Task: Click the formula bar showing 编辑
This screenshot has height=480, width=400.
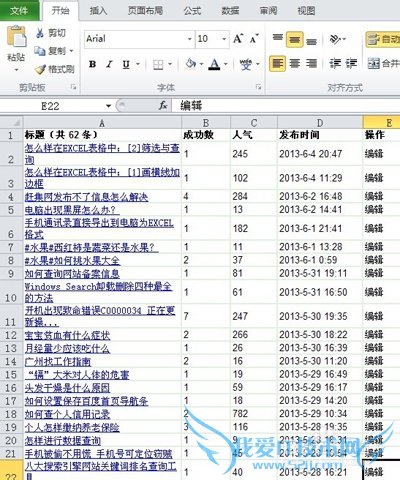Action: click(x=286, y=106)
